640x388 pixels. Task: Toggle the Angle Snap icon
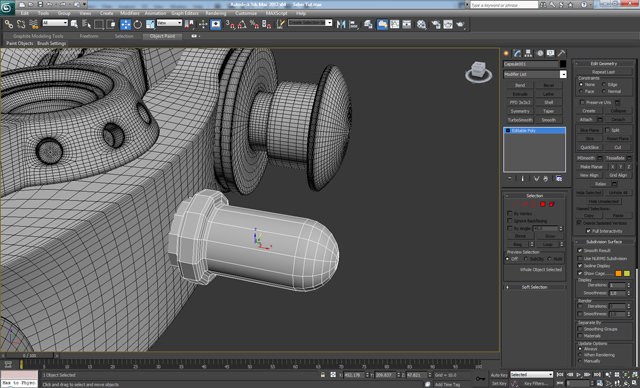tap(242, 24)
